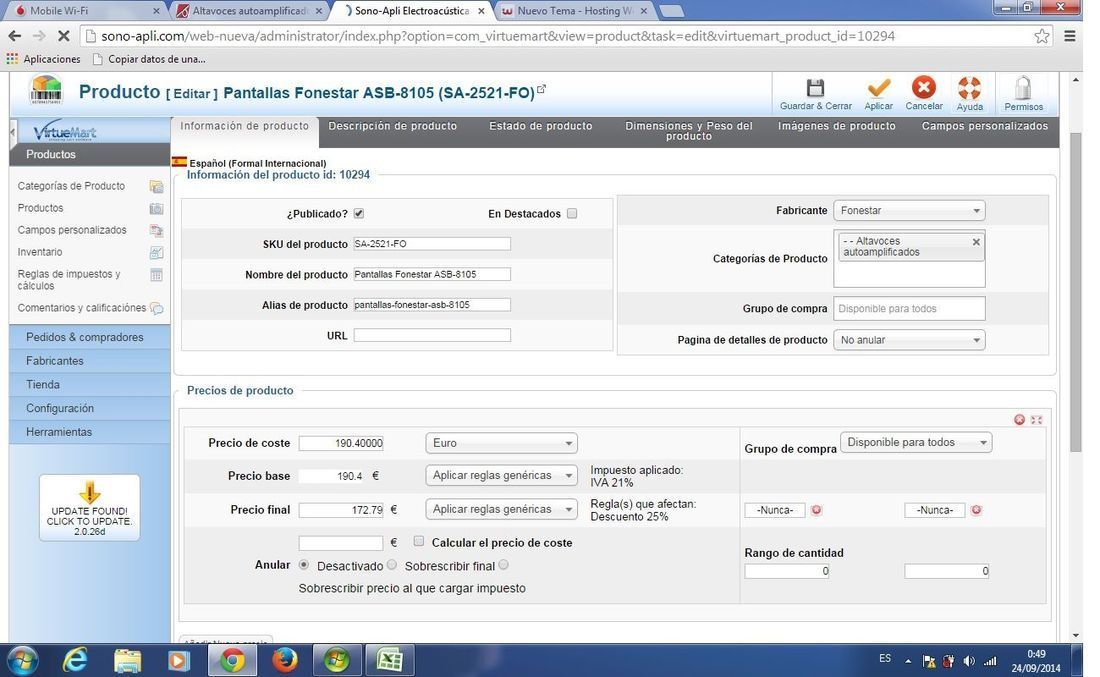
Task: Click the Campos personalizados sidebar icon
Action: pos(156,230)
